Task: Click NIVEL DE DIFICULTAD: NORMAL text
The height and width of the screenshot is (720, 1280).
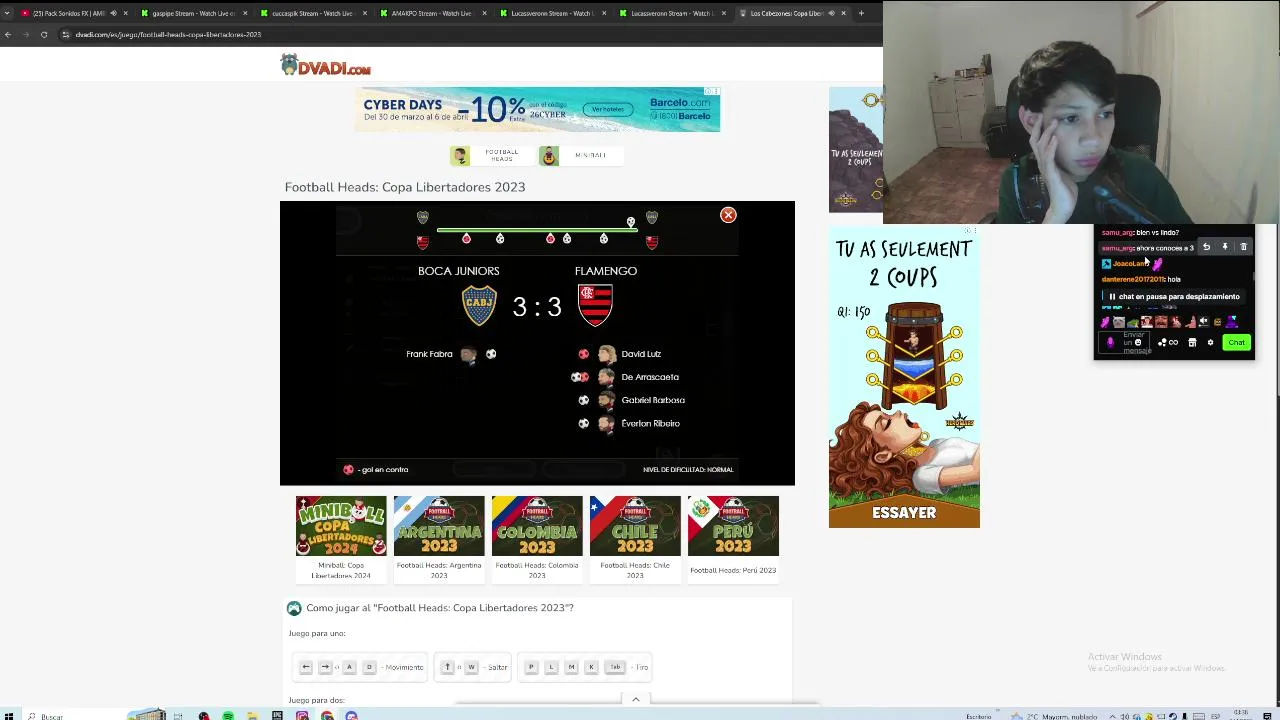Action: (688, 469)
